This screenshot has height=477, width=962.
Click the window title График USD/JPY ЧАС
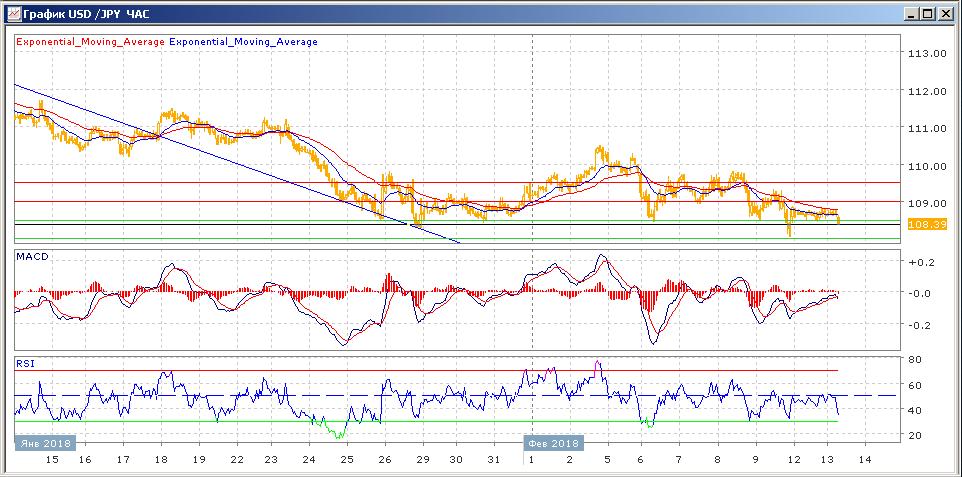click(92, 14)
